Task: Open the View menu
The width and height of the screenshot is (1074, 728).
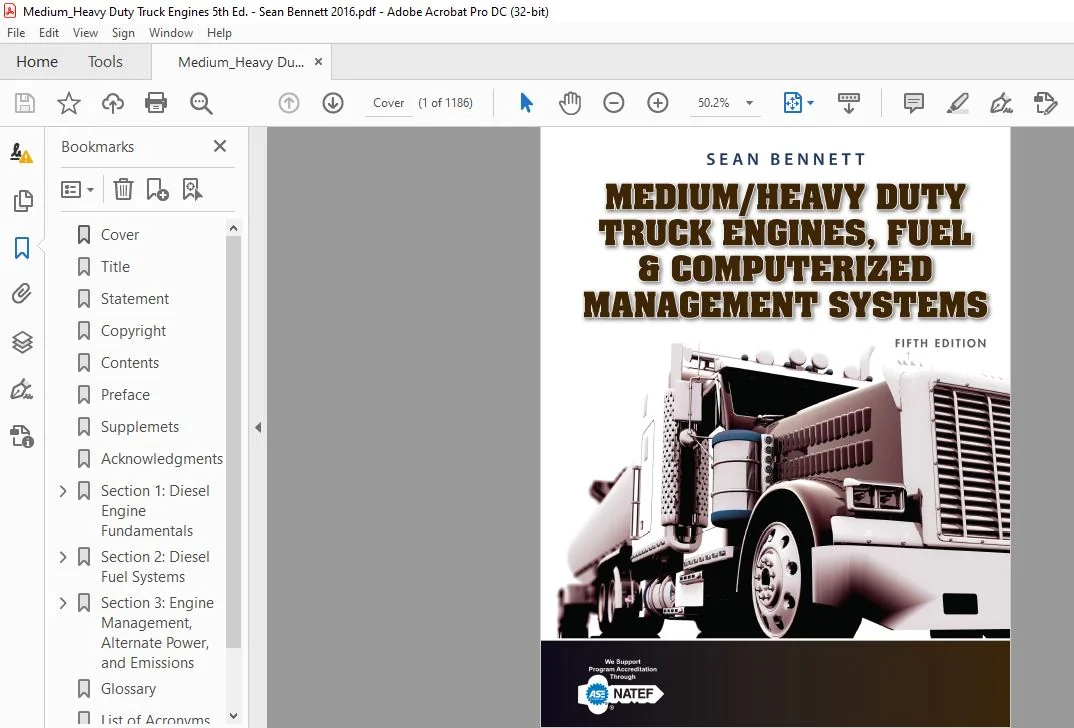Action: tap(86, 33)
